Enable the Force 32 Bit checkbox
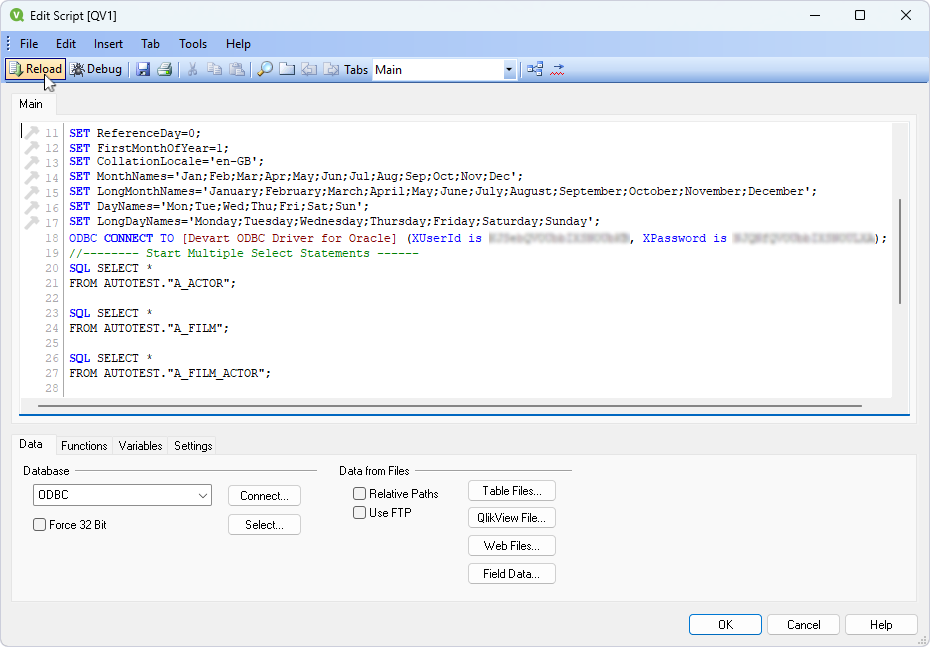The image size is (930, 647). pos(40,524)
